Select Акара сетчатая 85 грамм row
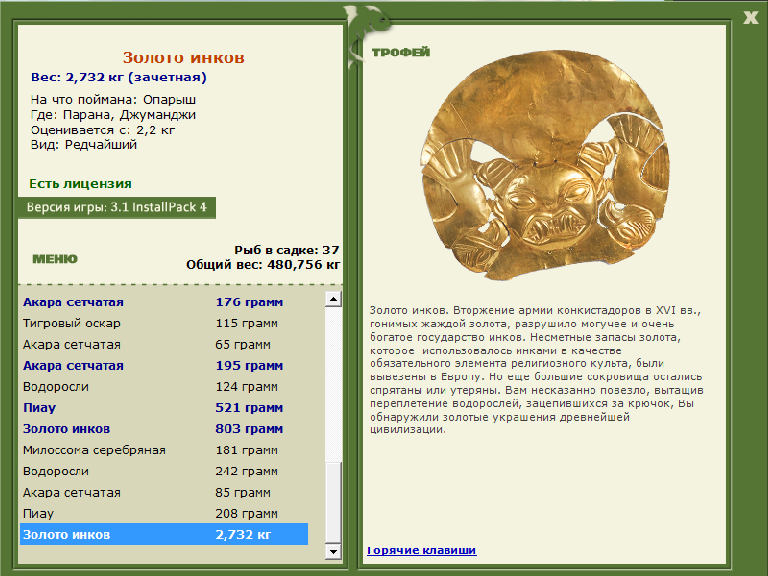Image resolution: width=768 pixels, height=576 pixels. point(164,493)
